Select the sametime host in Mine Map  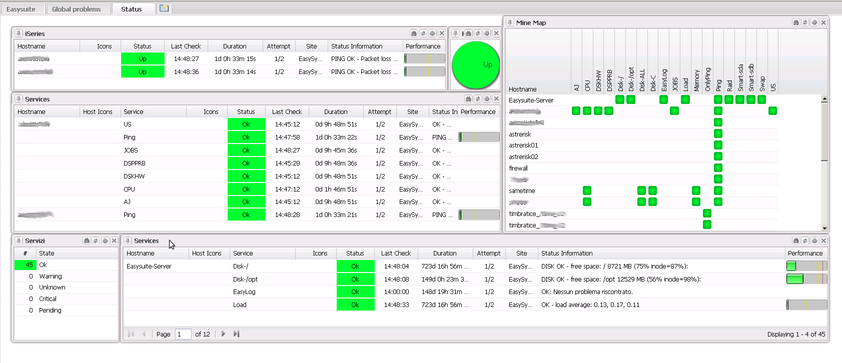coord(522,191)
